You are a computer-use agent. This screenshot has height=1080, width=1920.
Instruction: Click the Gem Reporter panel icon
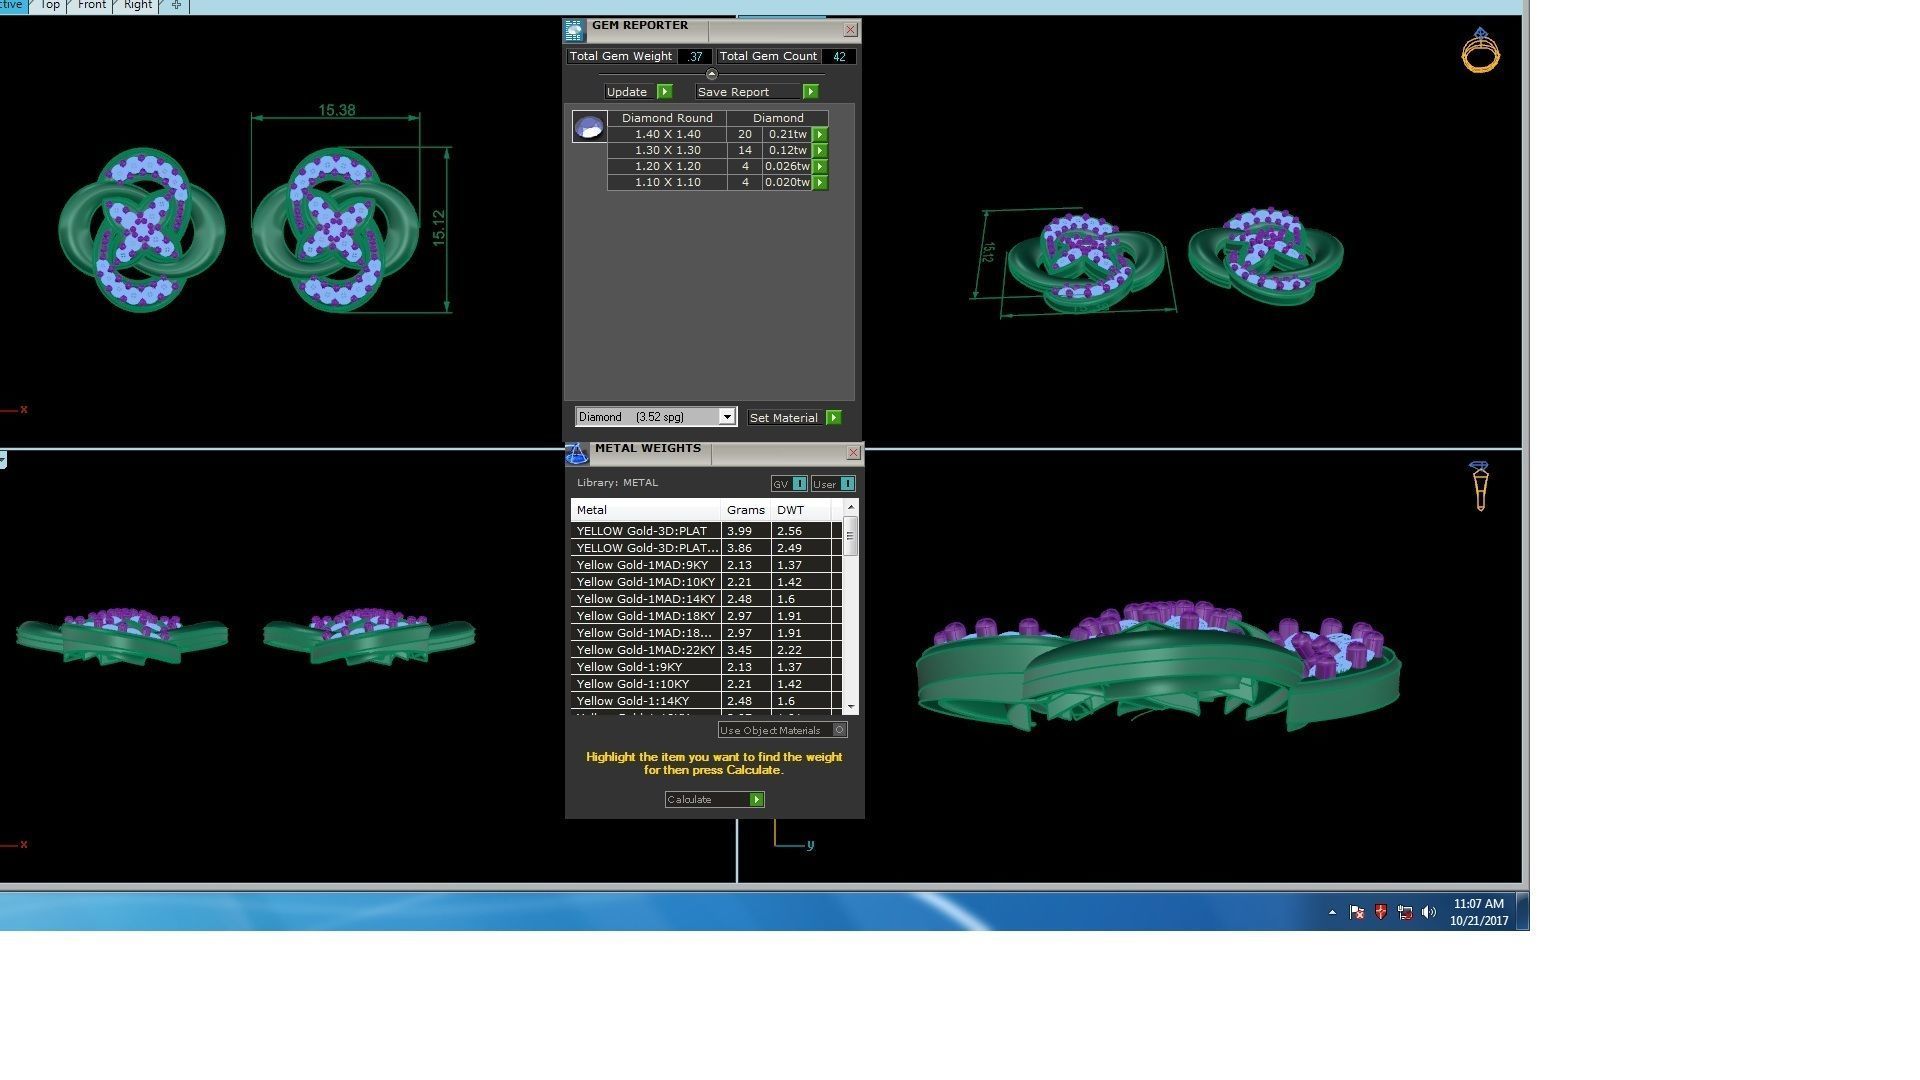point(573,31)
